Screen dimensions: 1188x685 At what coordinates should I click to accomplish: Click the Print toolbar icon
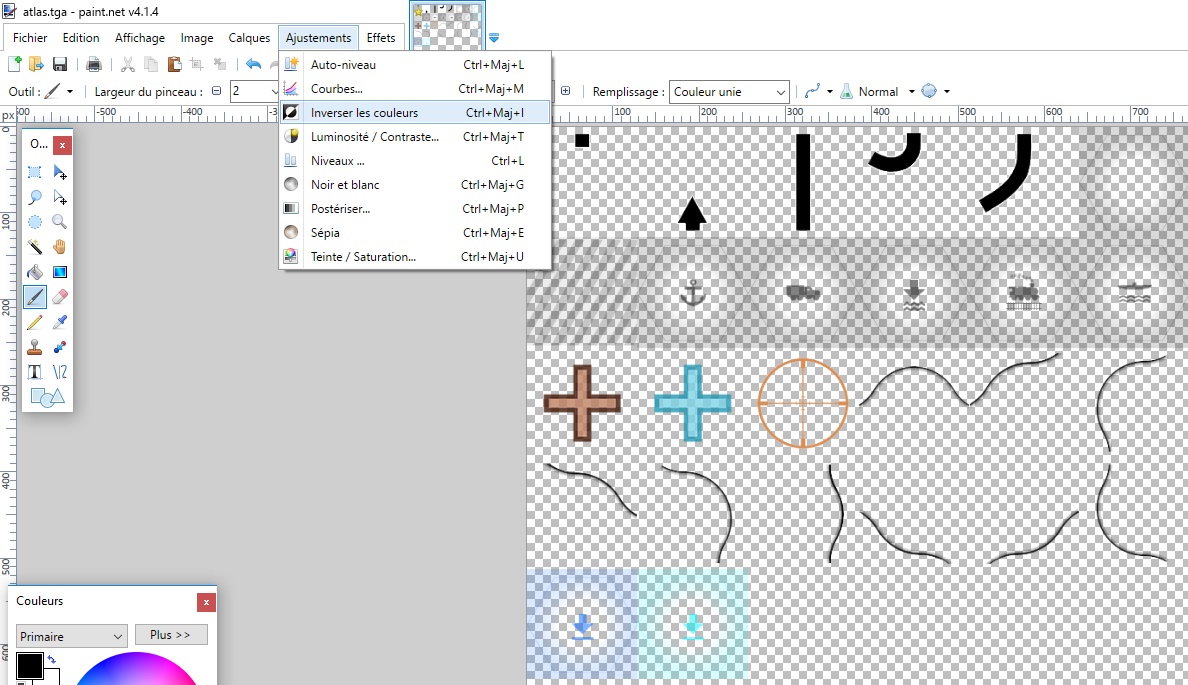point(94,64)
